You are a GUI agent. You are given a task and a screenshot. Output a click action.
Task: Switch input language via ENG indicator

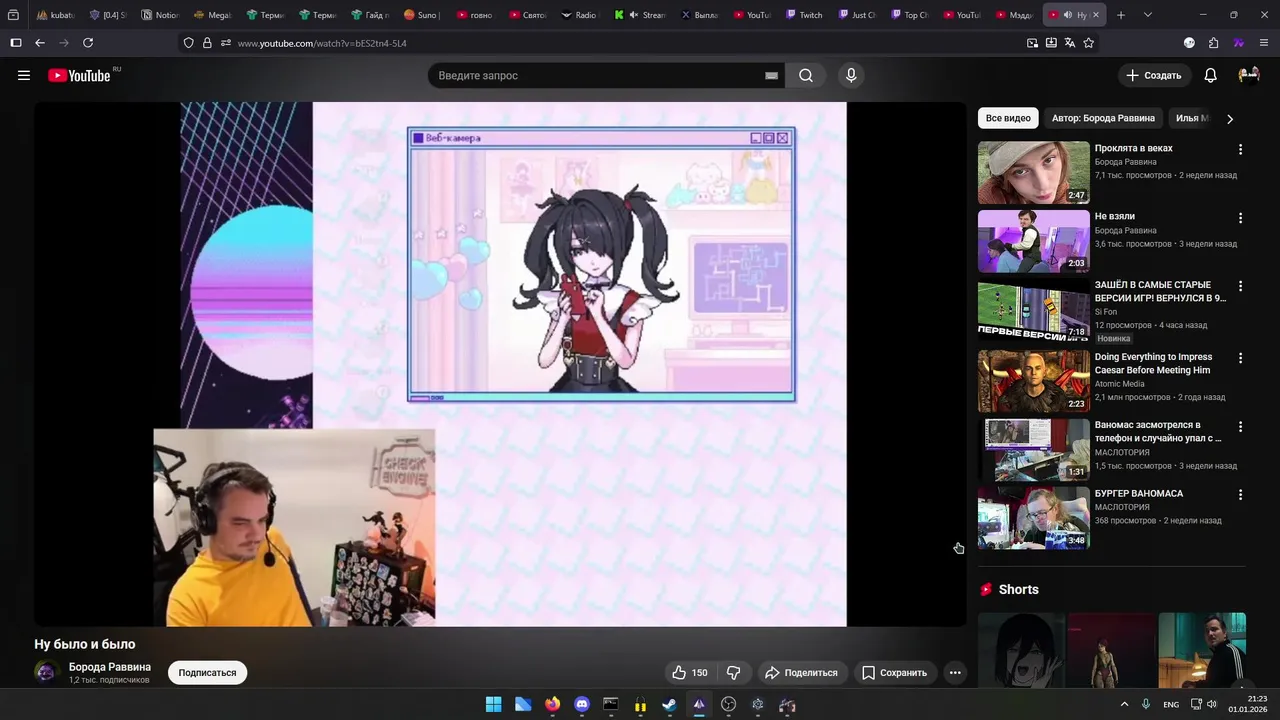[1171, 705]
